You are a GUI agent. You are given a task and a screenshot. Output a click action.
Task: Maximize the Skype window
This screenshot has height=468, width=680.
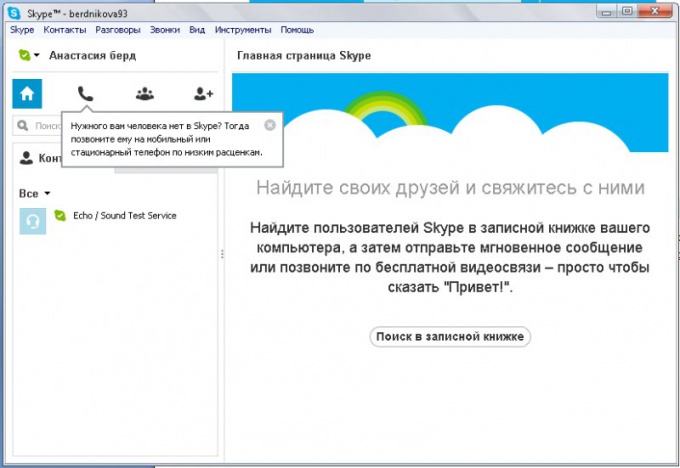627,12
